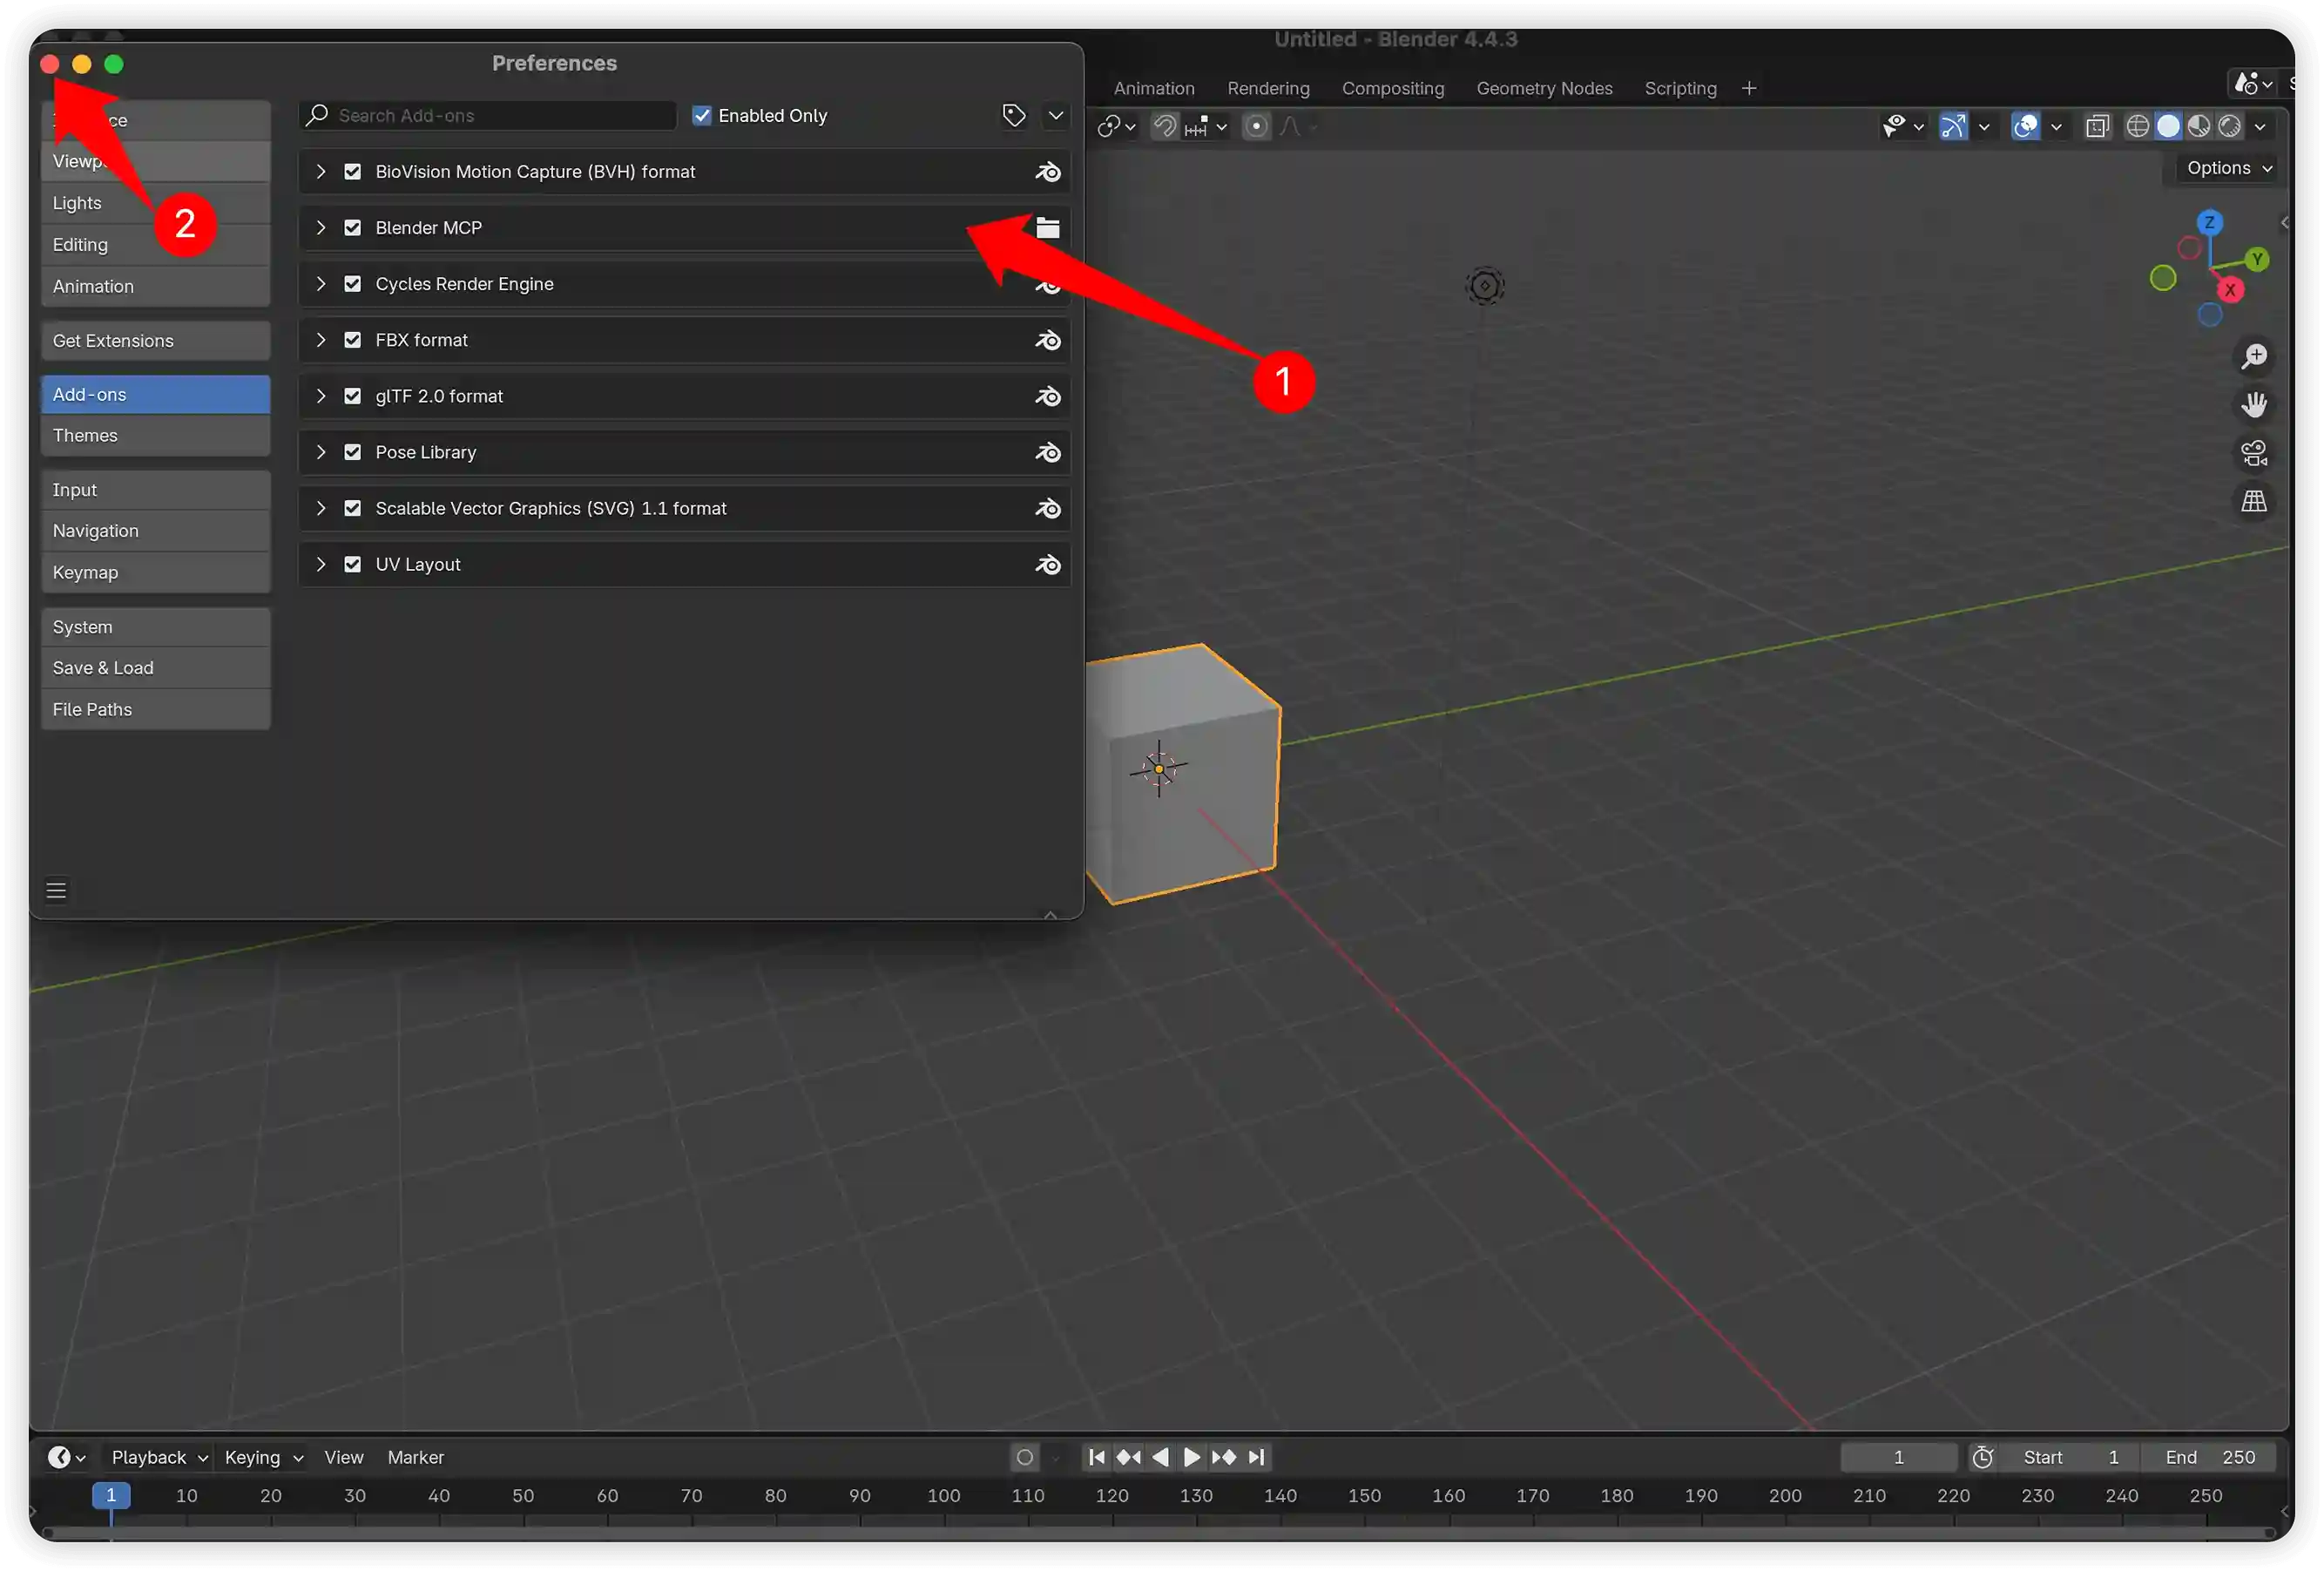
Task: Expand the FBX format add-on details
Action: (321, 340)
